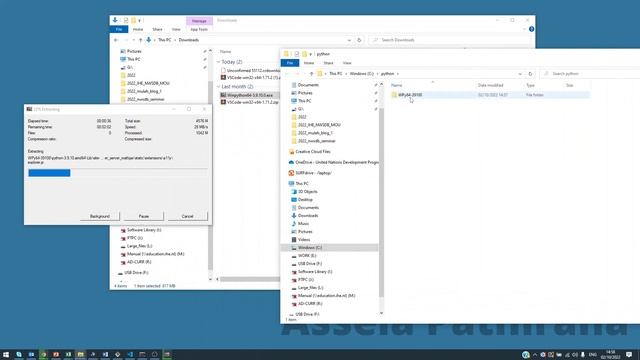Open notification center in taskbar

[629, 355]
